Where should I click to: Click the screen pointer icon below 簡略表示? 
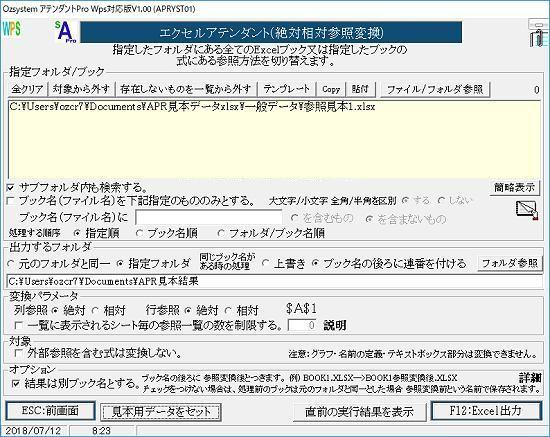coord(527,210)
